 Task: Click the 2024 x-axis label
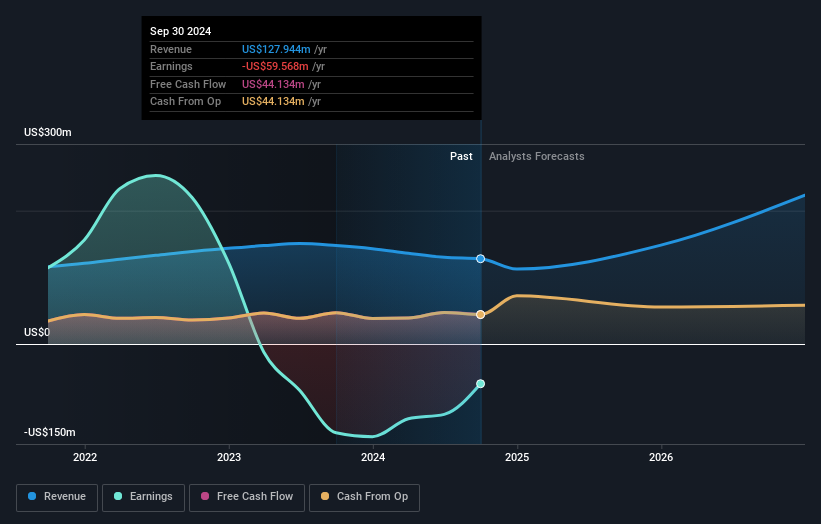point(373,458)
